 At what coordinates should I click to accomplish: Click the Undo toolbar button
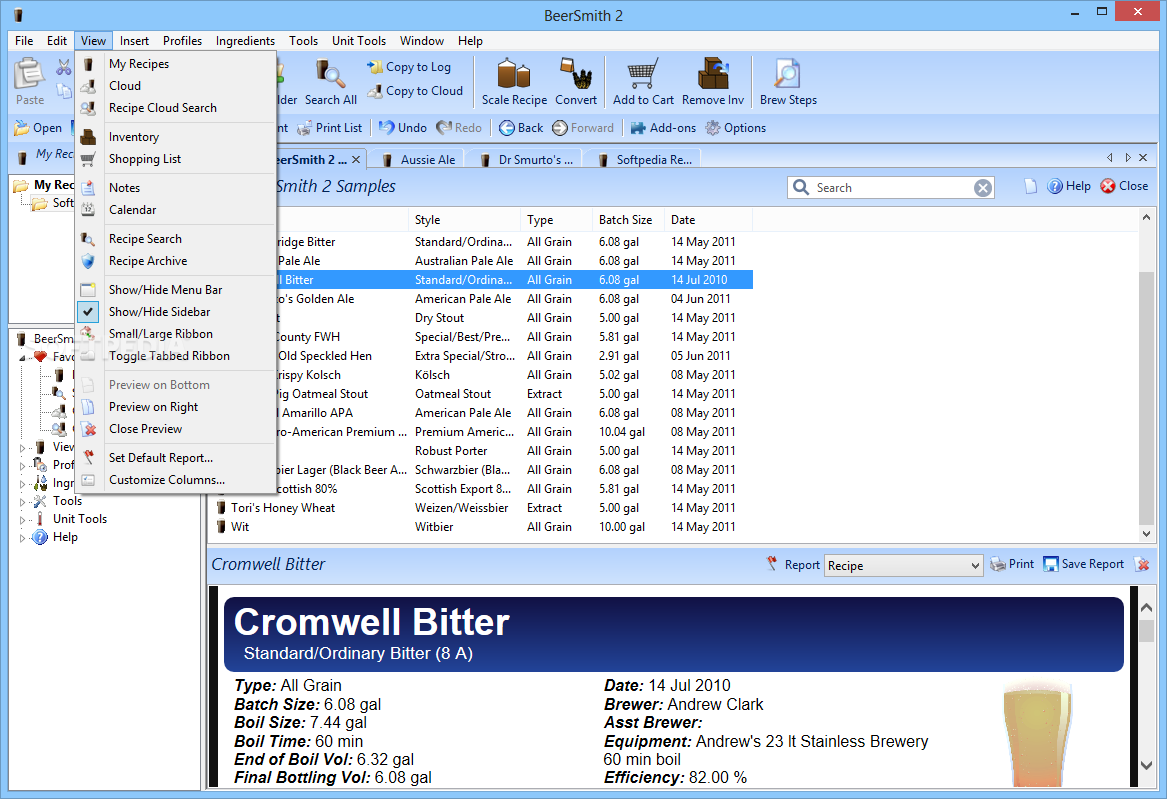point(403,128)
